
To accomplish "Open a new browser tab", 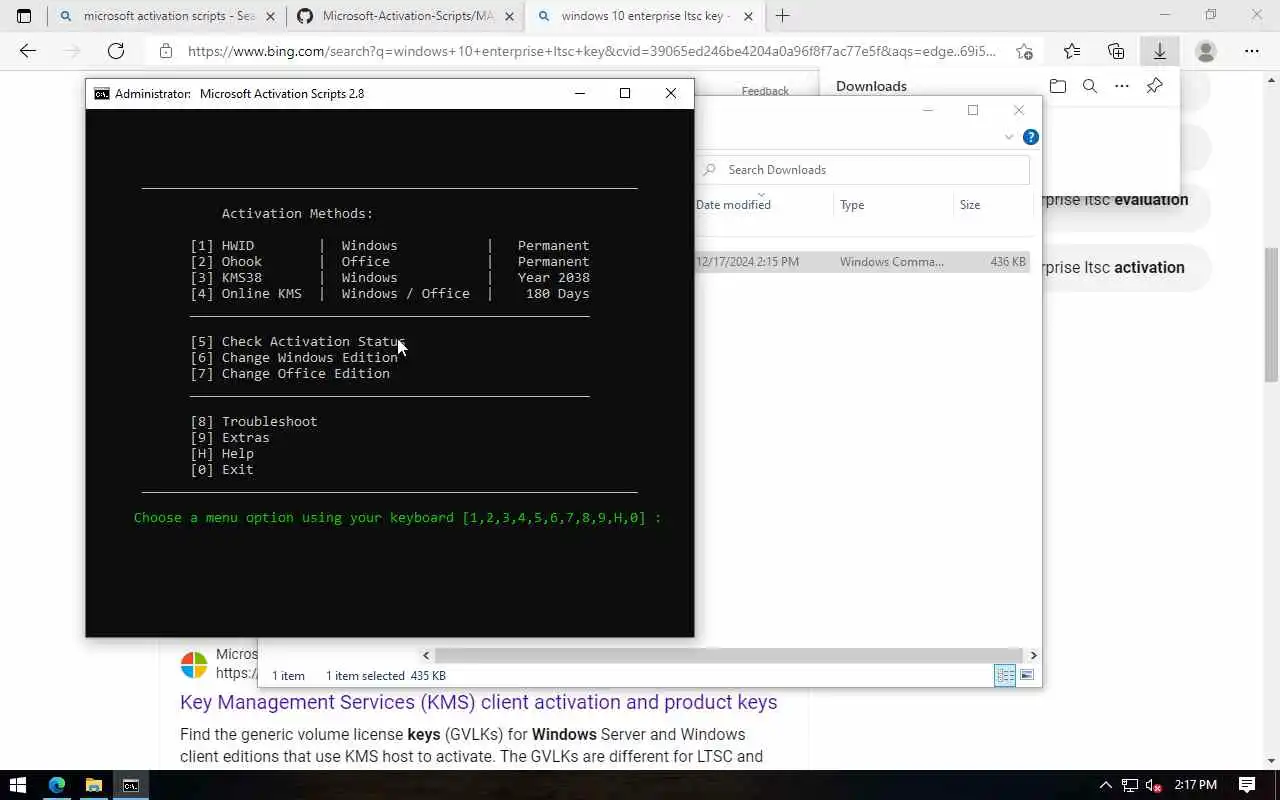I will coord(783,16).
